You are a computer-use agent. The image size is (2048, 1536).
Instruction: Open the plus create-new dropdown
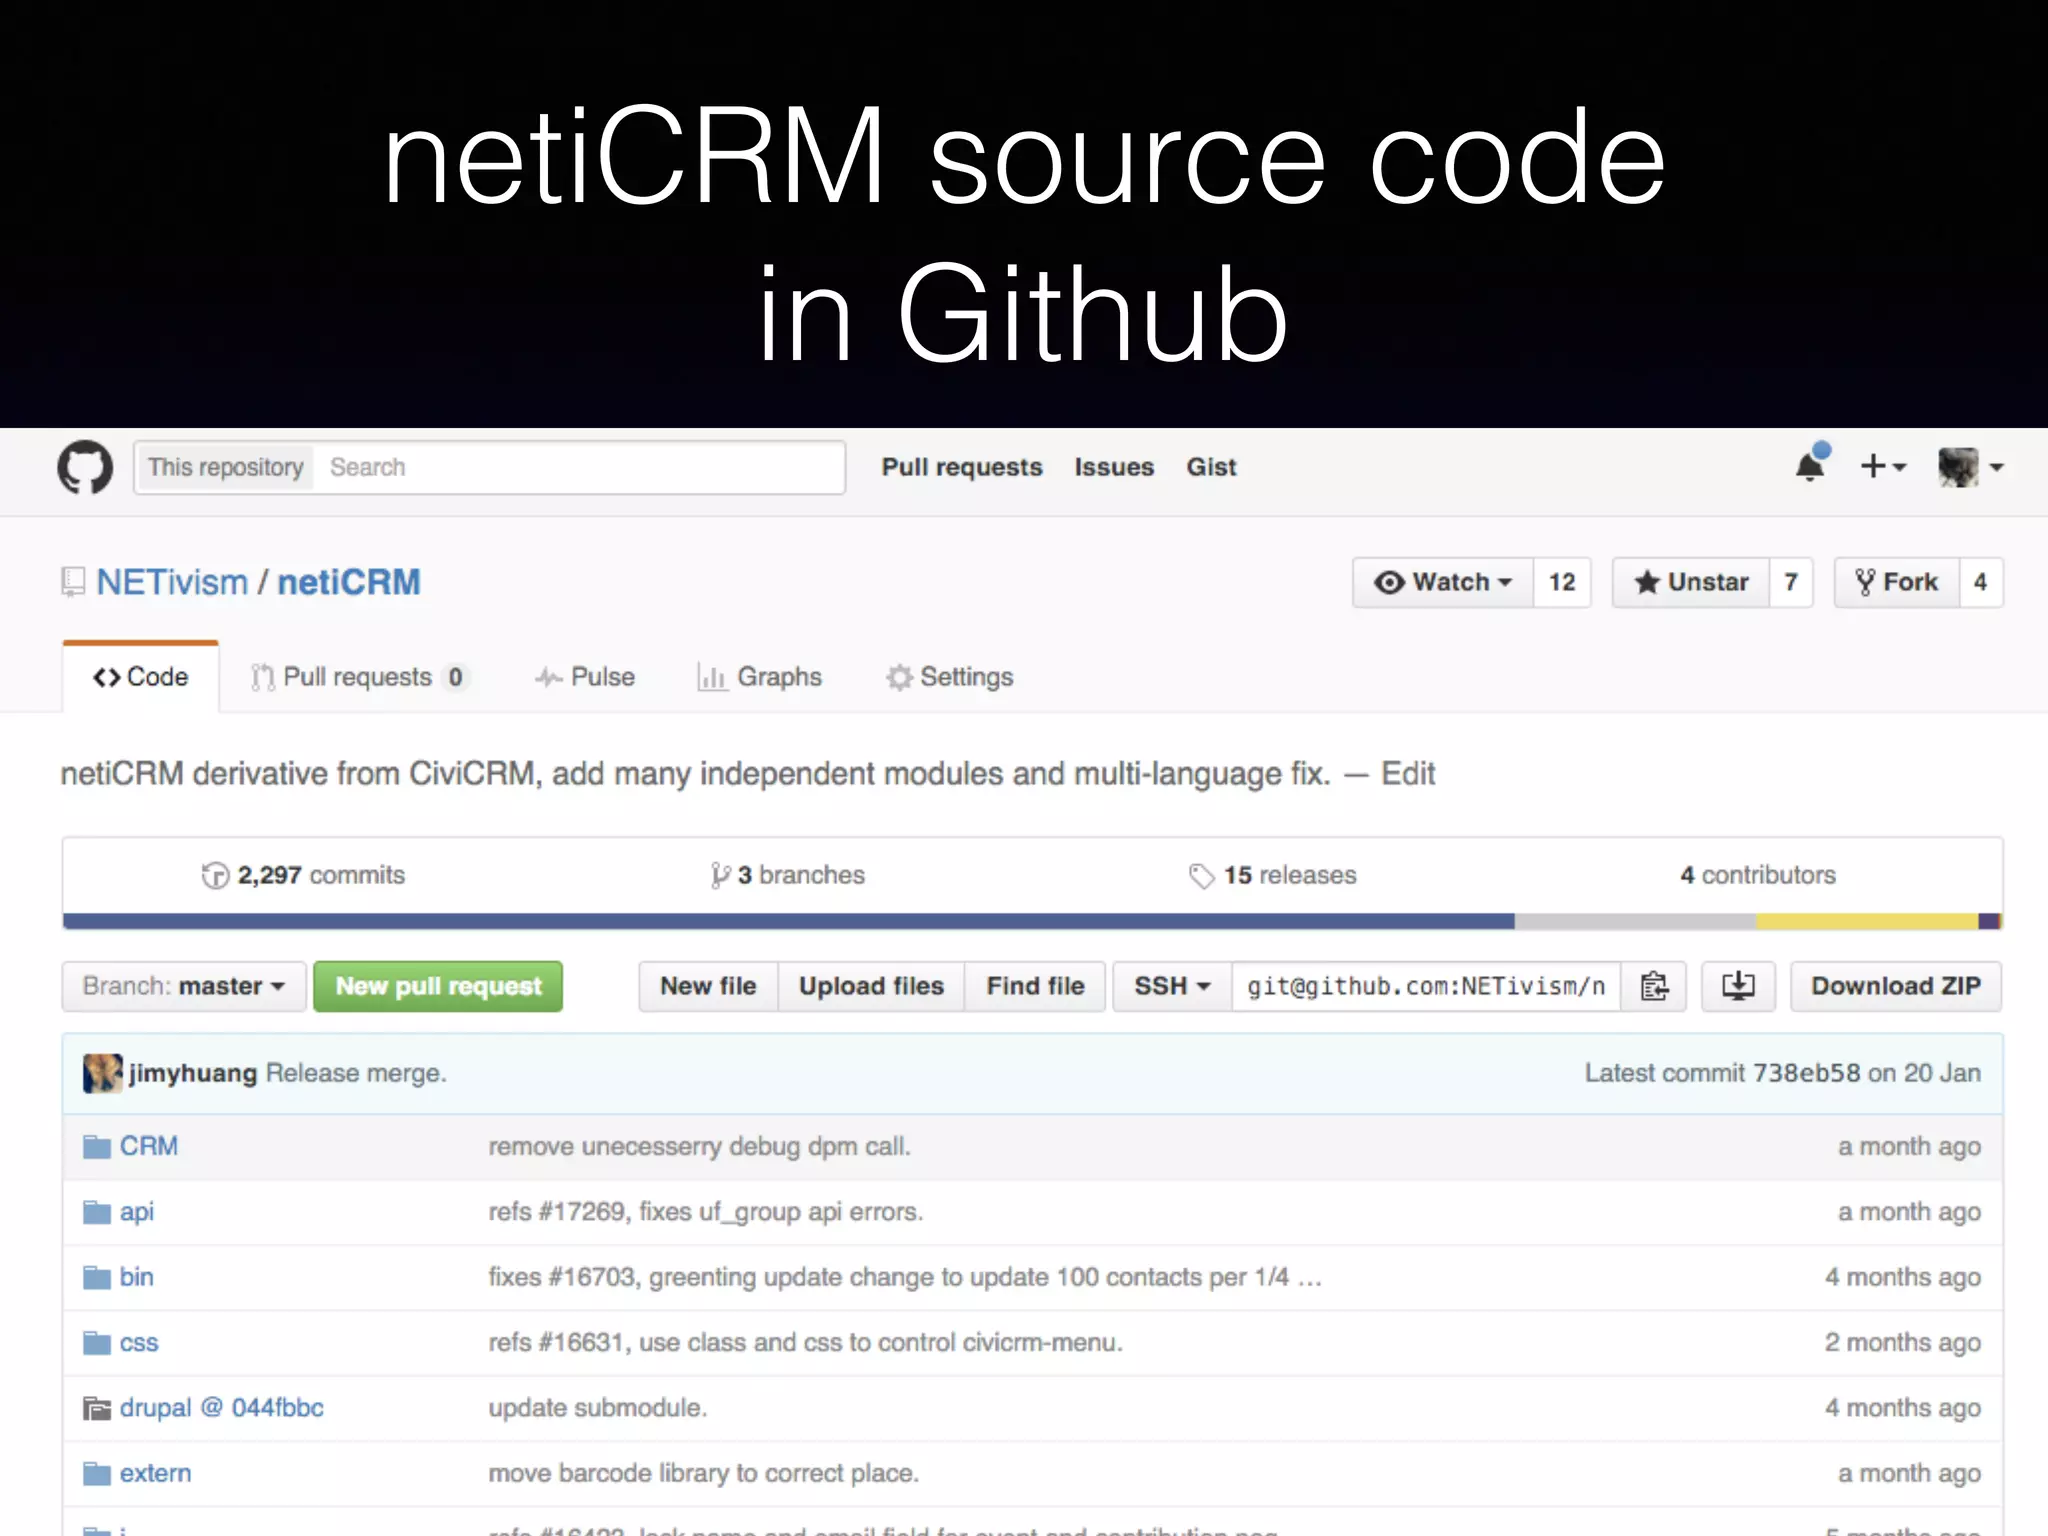[1883, 466]
